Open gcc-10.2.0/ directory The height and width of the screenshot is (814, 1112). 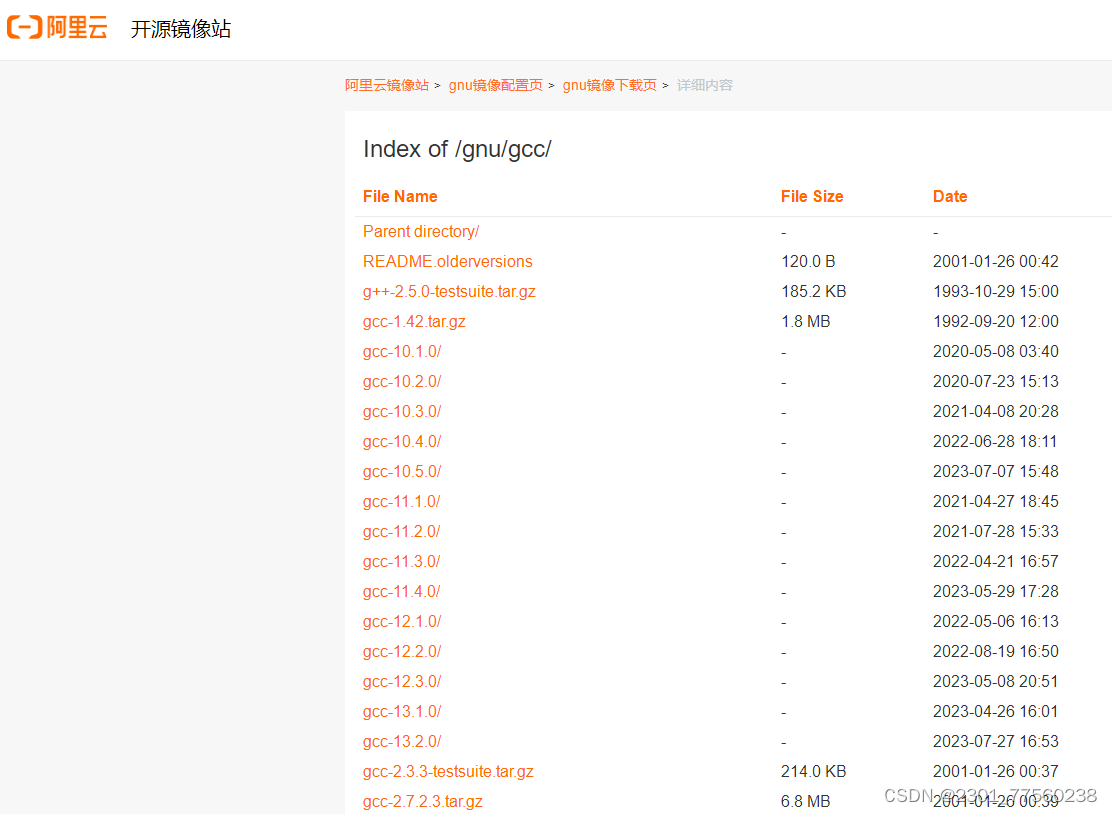click(x=402, y=381)
